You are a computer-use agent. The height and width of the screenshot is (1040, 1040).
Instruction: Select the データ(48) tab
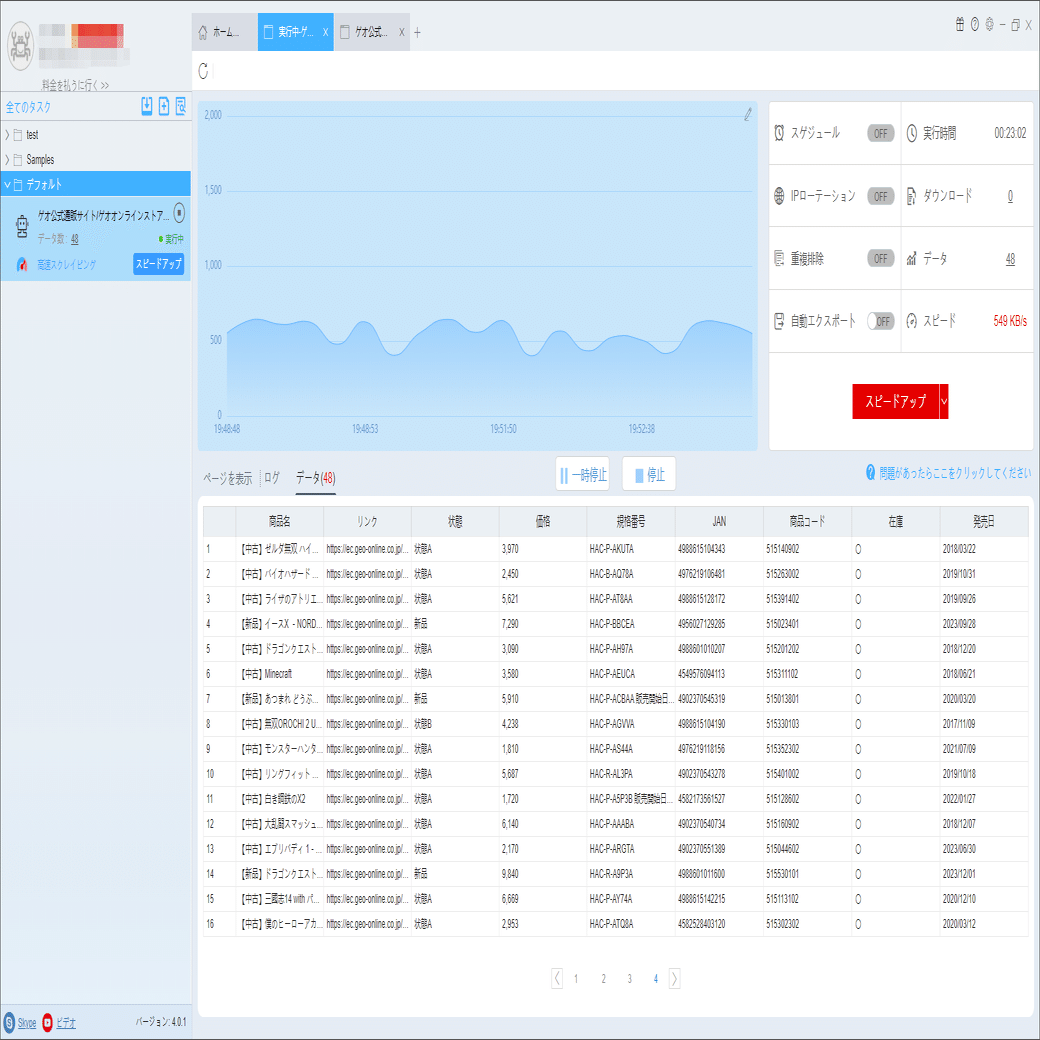click(315, 478)
